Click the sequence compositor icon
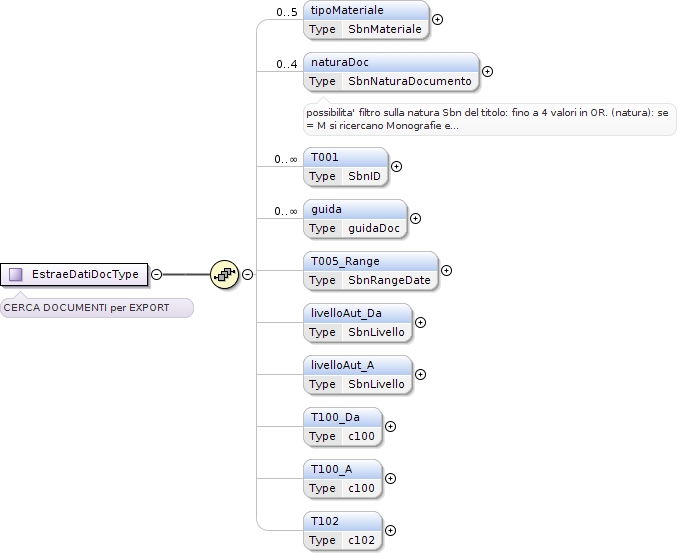 pyautogui.click(x=224, y=274)
